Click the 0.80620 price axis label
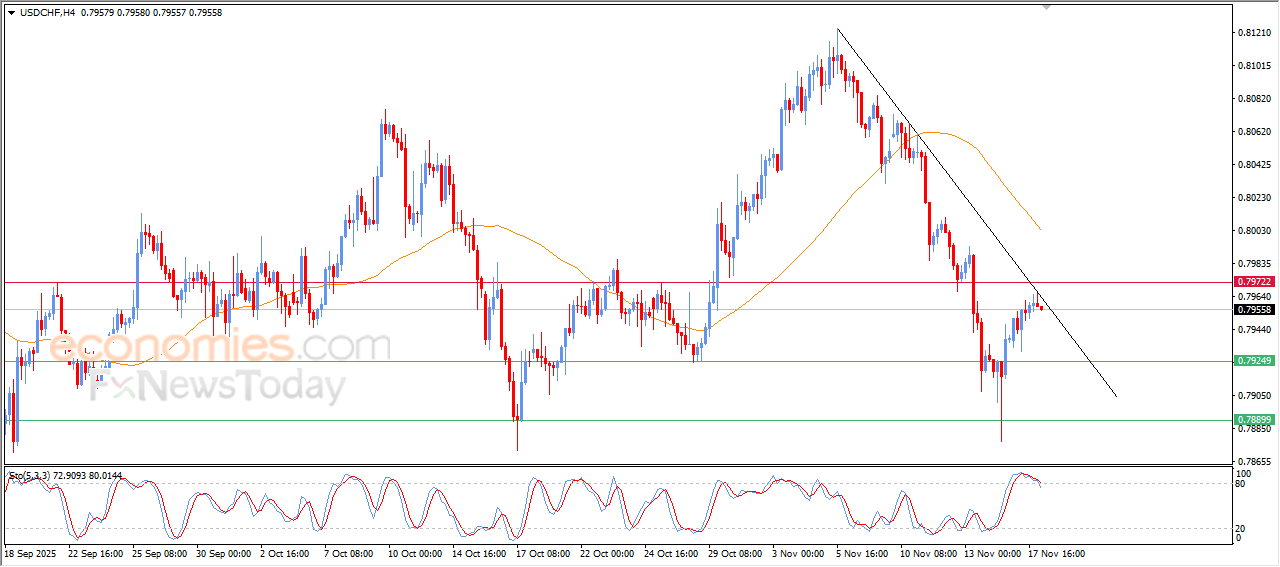Screen dimensions: 1280x567 pyautogui.click(x=1254, y=132)
